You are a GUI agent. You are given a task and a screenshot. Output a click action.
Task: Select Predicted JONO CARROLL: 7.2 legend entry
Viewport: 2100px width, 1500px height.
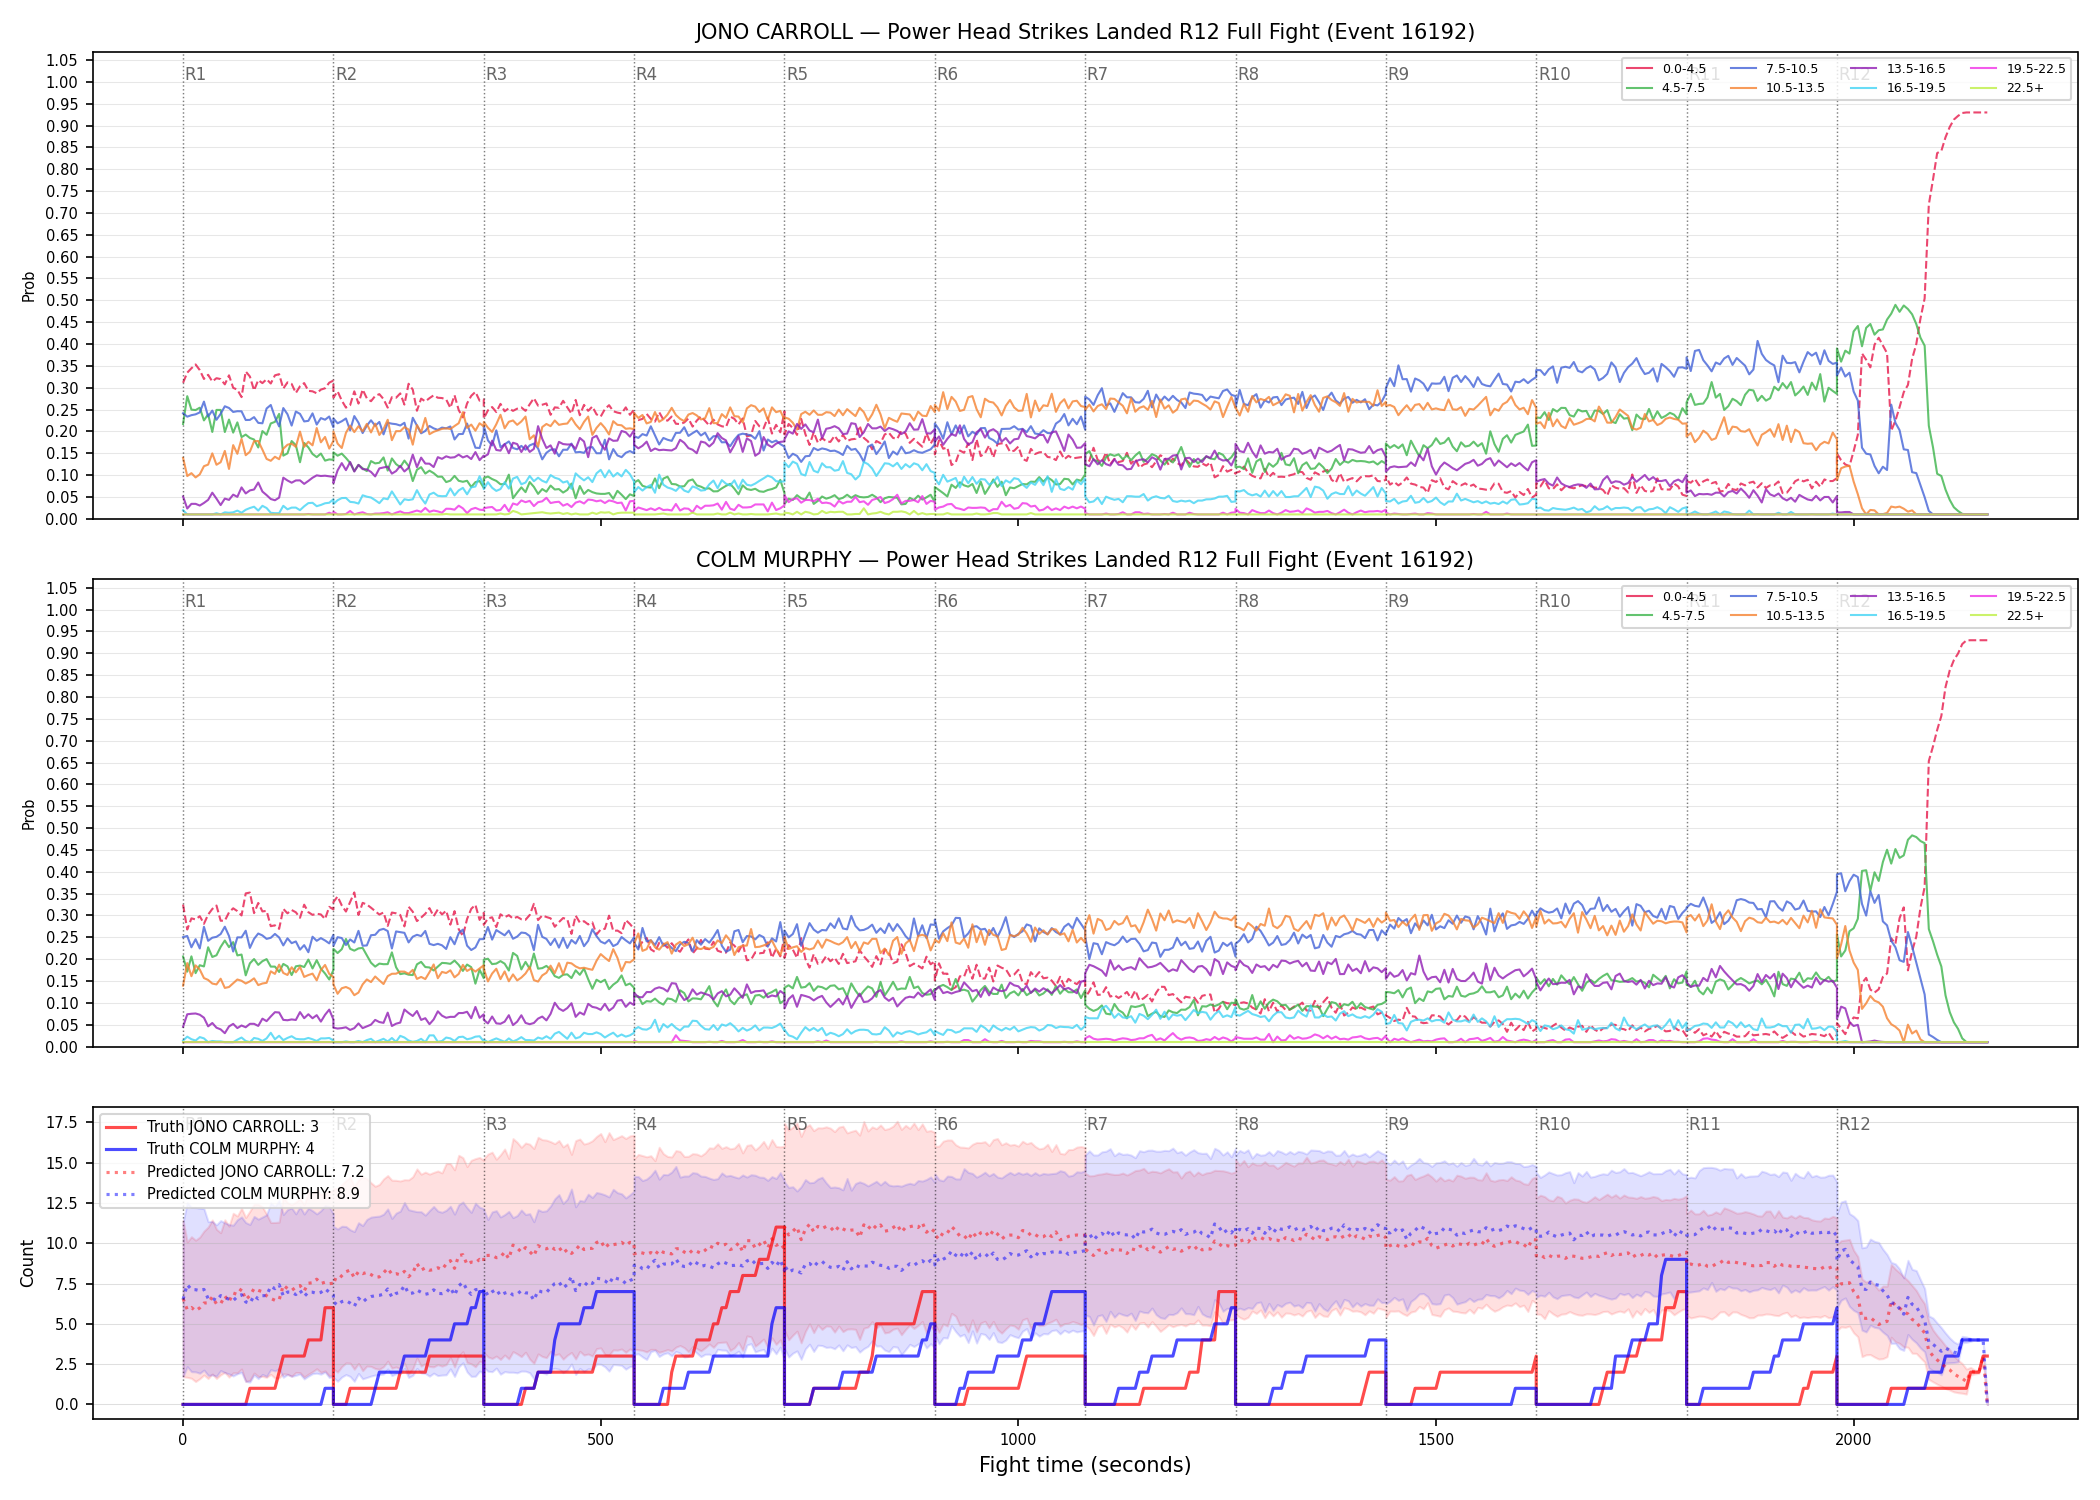pyautogui.click(x=235, y=1172)
